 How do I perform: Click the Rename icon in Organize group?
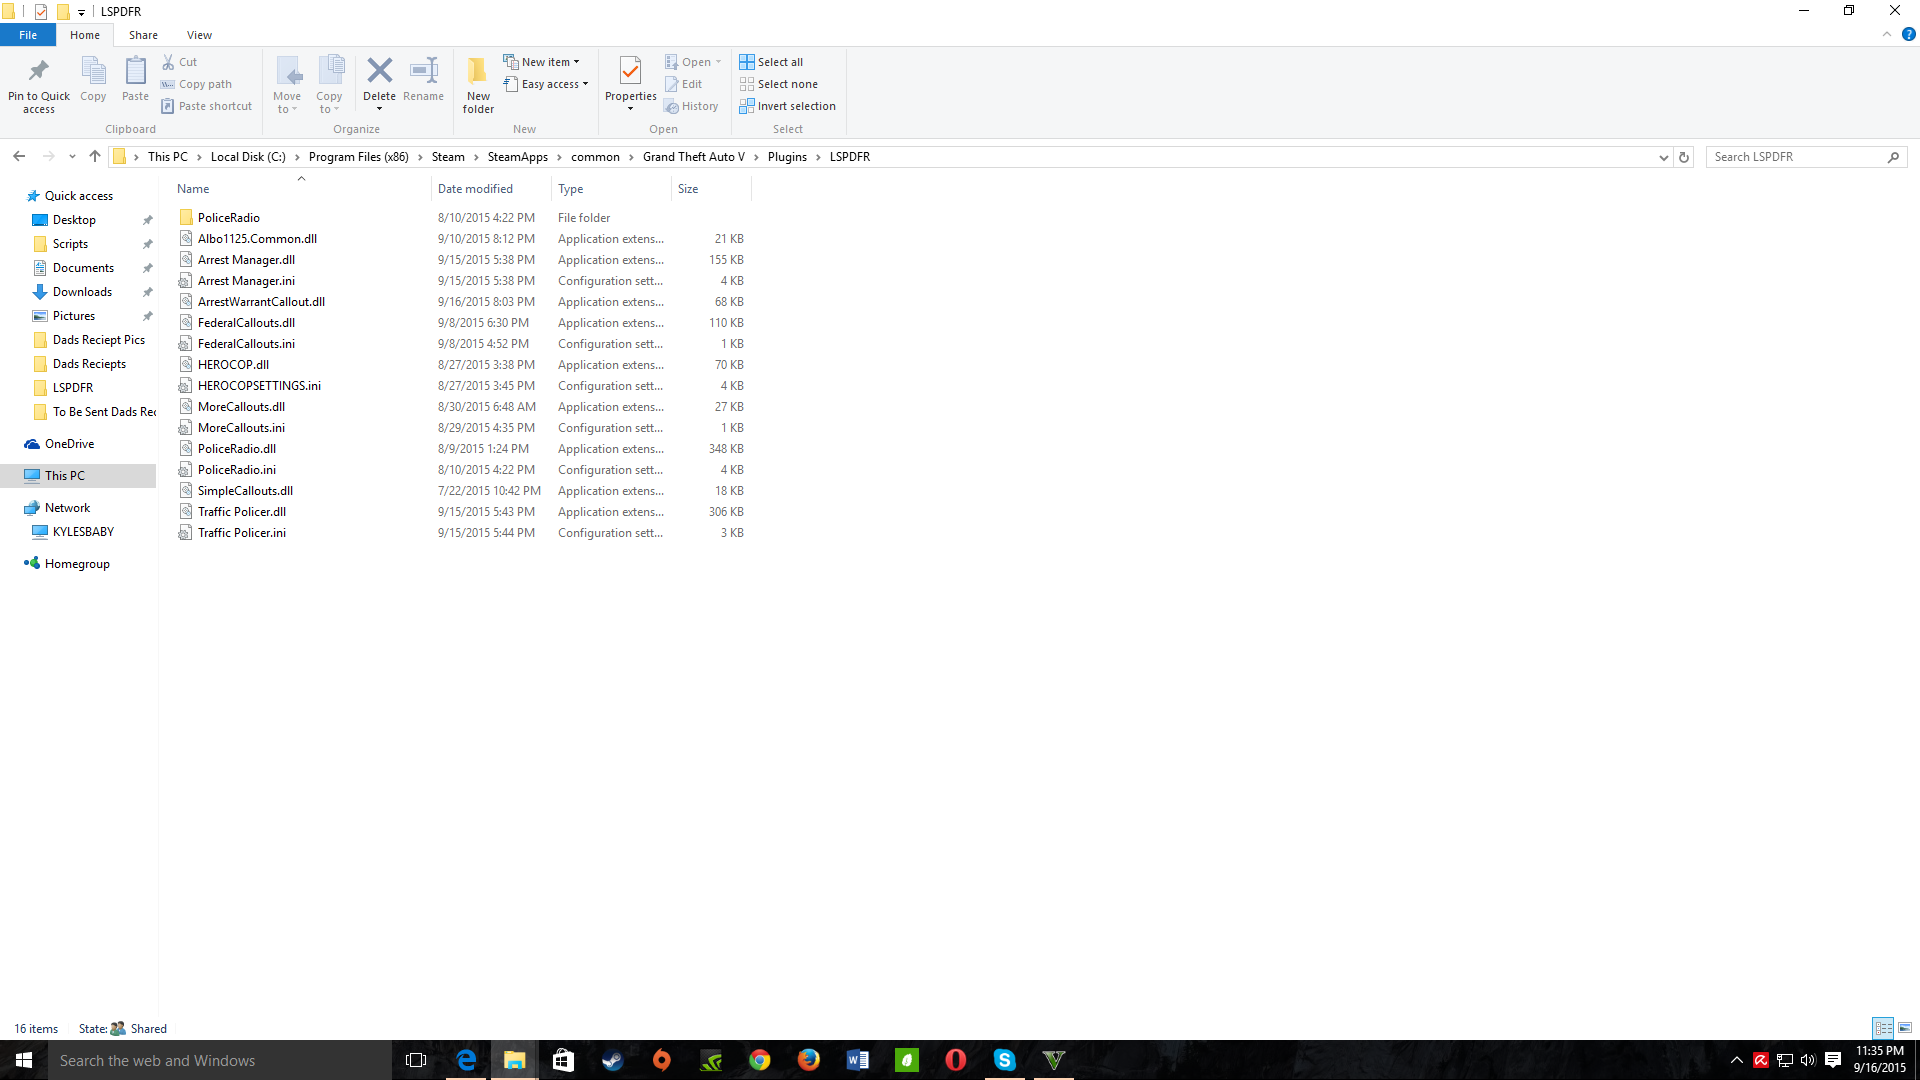tap(423, 71)
